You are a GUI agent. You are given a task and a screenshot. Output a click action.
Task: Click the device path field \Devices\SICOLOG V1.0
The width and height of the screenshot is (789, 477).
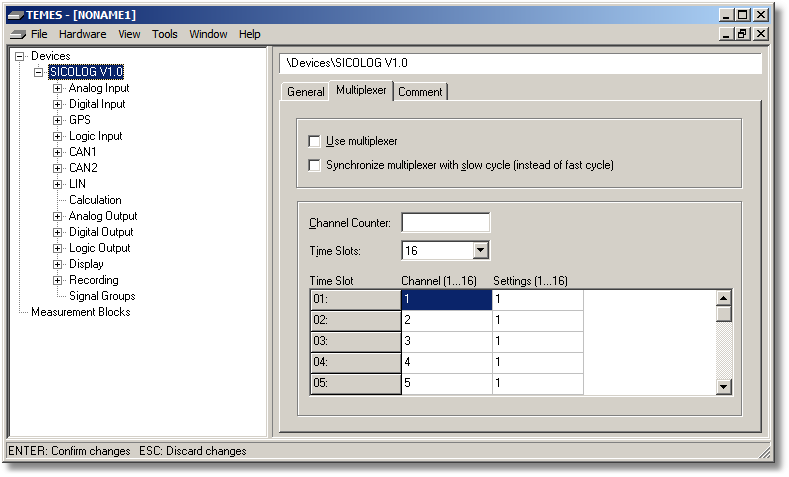coord(520,63)
